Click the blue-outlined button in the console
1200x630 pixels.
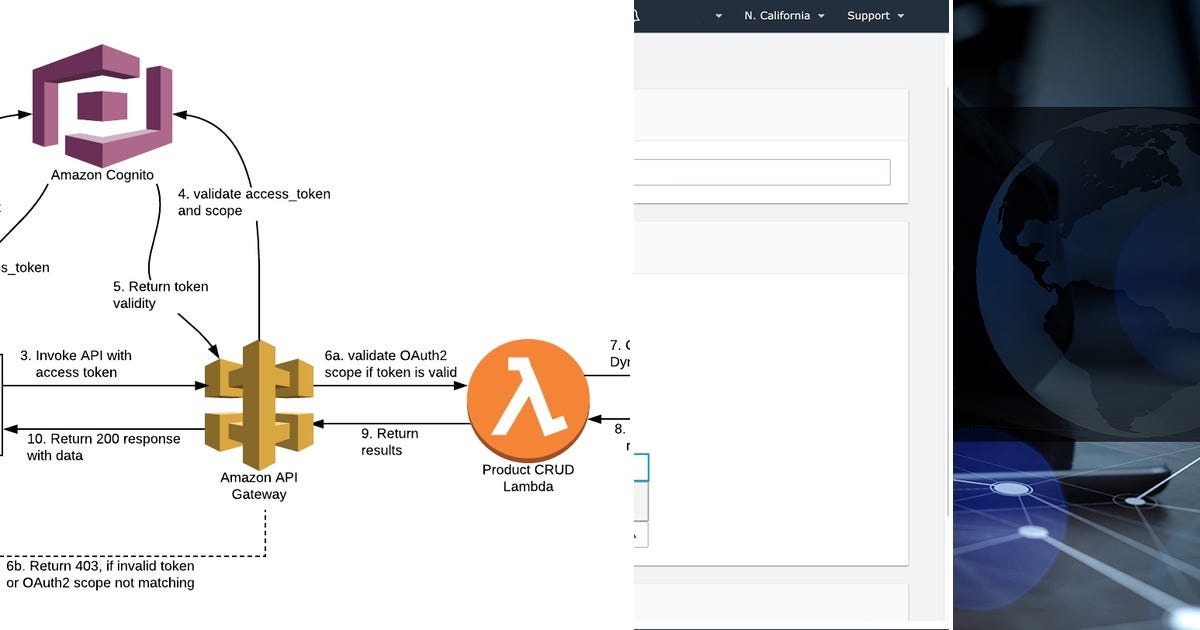point(641,466)
